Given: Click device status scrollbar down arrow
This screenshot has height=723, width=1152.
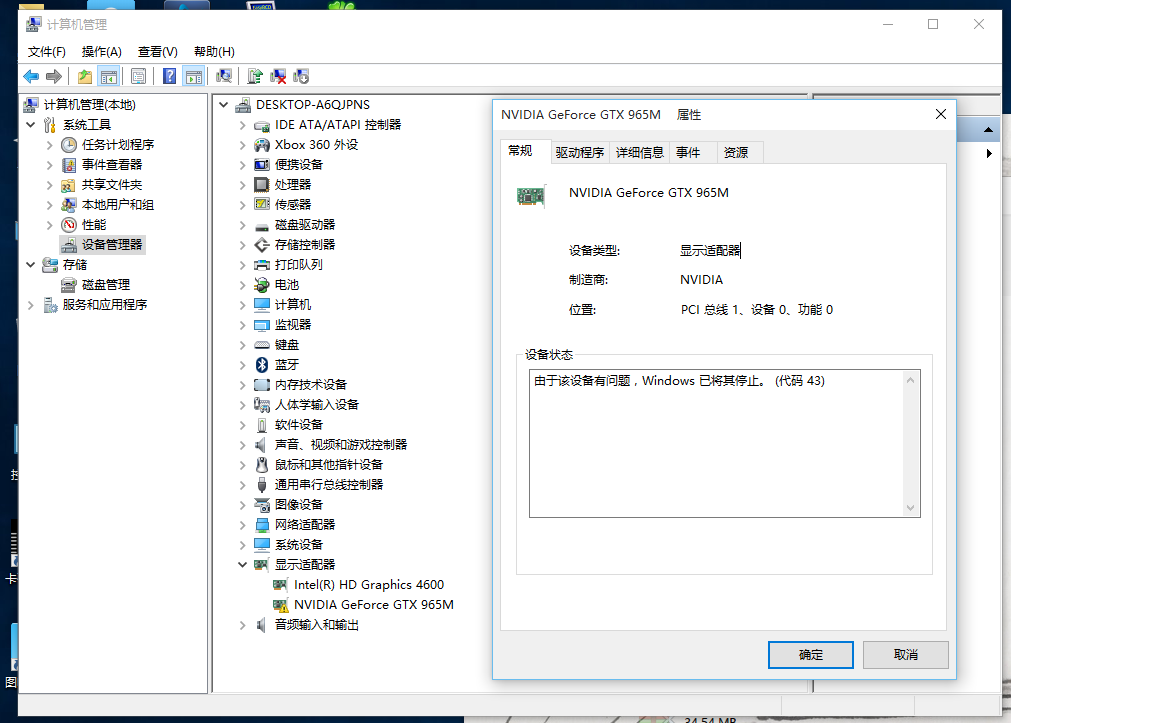Looking at the screenshot, I should pos(911,508).
